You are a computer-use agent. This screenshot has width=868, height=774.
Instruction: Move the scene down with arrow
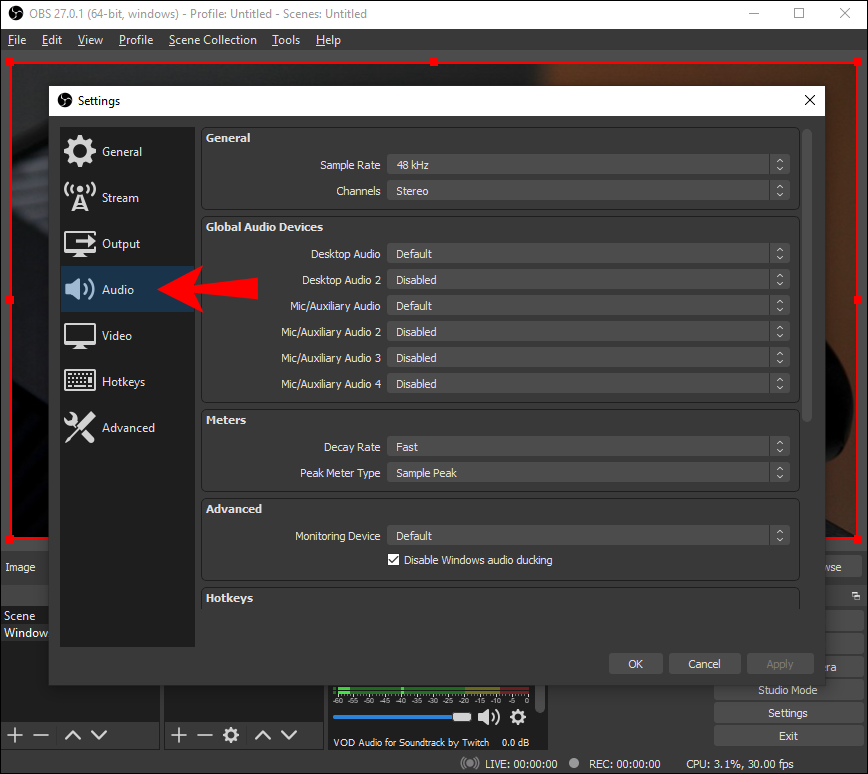pos(99,735)
